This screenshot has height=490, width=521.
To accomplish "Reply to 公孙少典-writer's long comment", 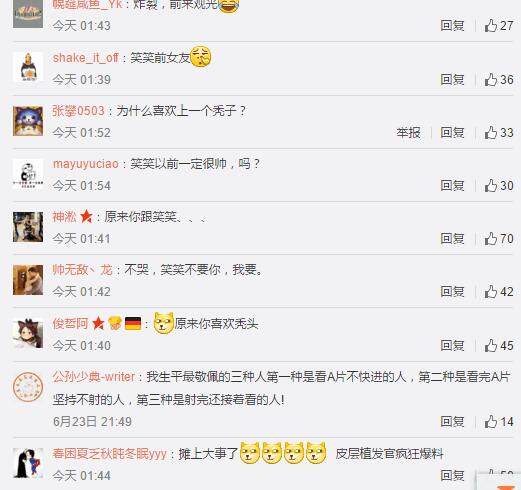I will [452, 421].
